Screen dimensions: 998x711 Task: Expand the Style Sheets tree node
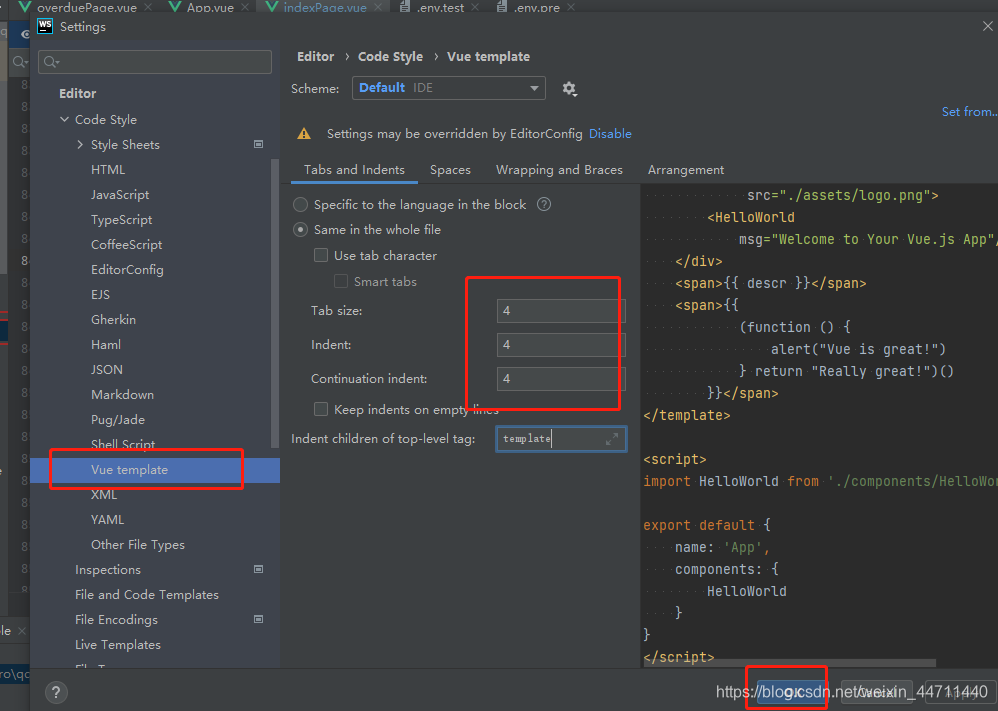point(80,144)
